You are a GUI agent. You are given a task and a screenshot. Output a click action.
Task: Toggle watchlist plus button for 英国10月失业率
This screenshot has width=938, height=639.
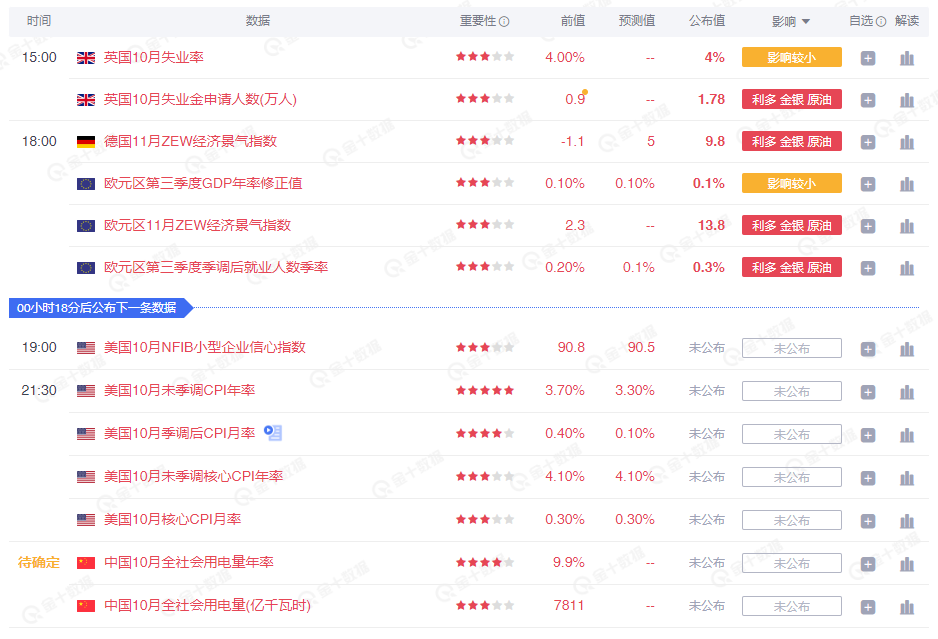coord(868,57)
